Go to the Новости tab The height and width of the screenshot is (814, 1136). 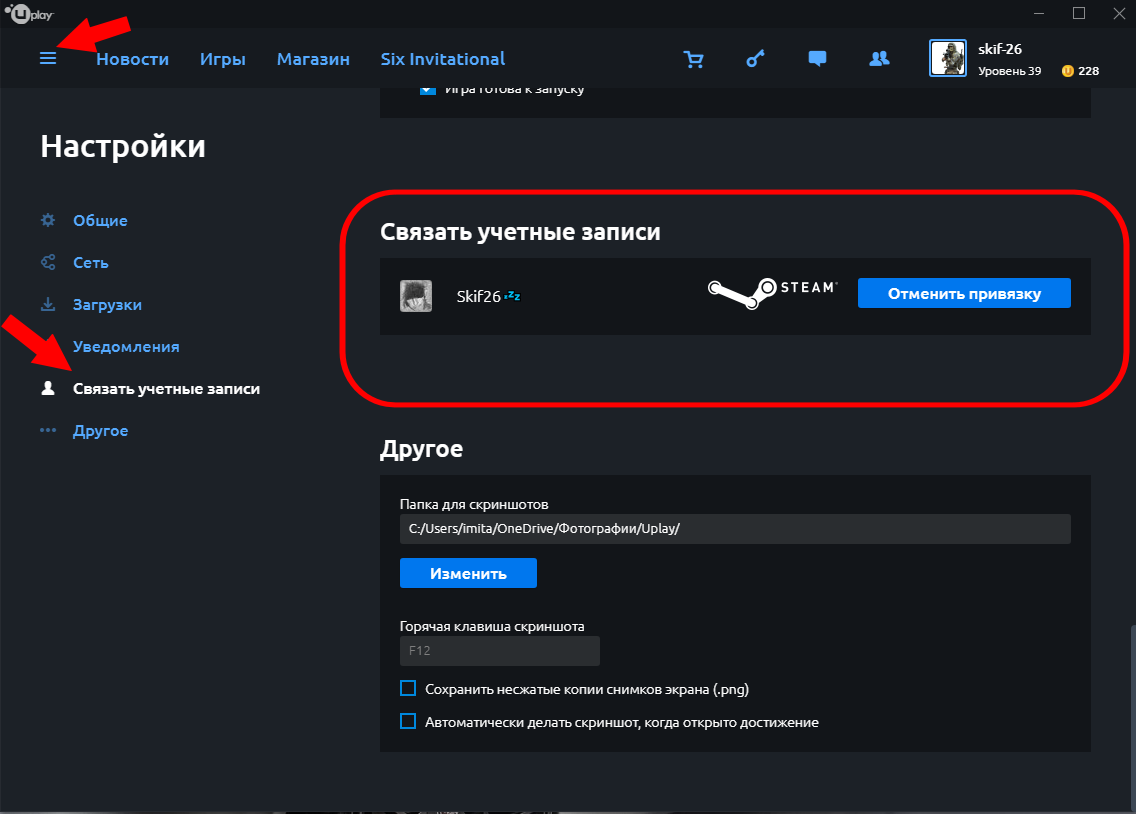[133, 59]
